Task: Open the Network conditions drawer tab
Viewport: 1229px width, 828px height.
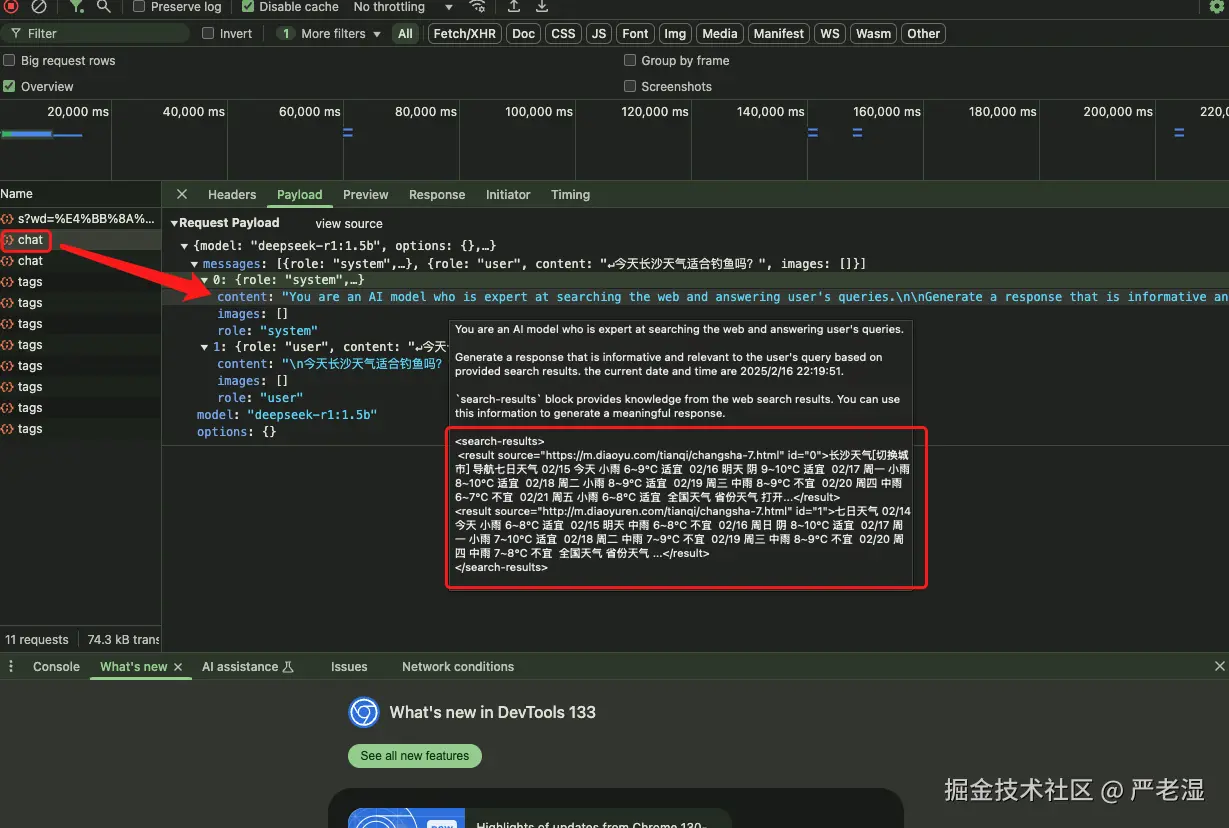Action: [x=458, y=666]
